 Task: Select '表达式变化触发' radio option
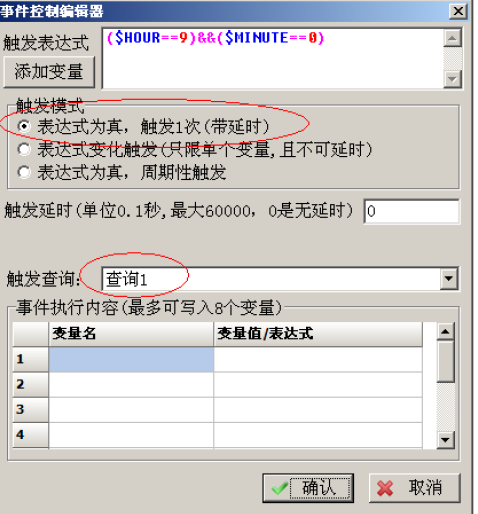point(24,149)
